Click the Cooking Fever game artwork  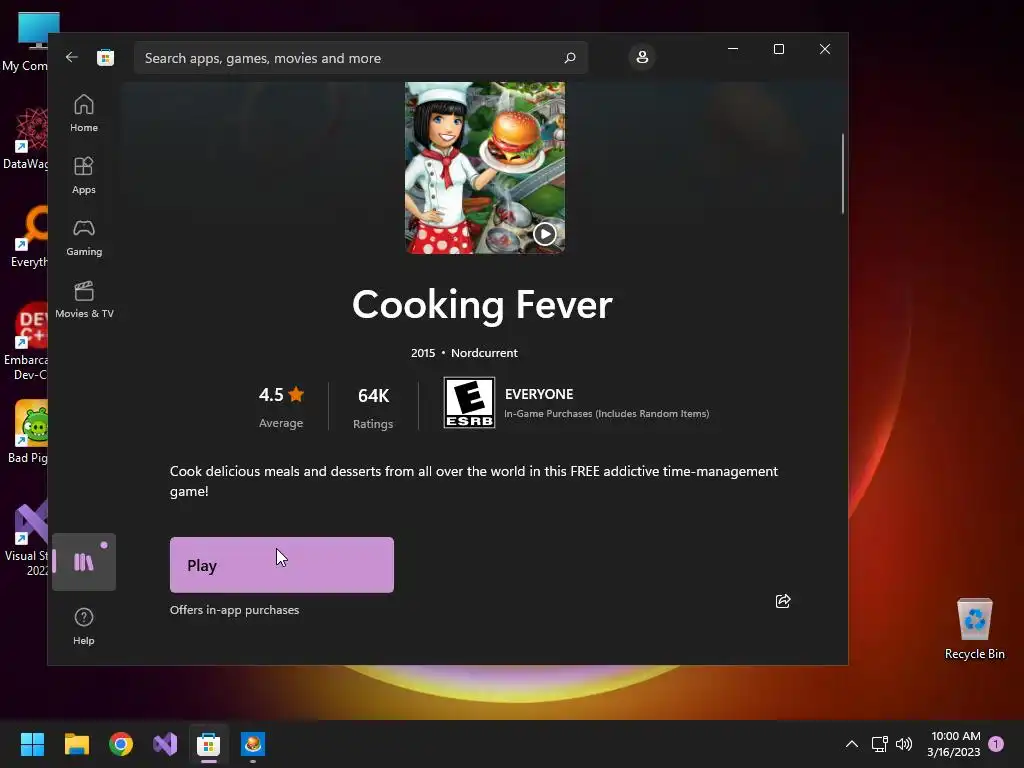pyautogui.click(x=485, y=168)
